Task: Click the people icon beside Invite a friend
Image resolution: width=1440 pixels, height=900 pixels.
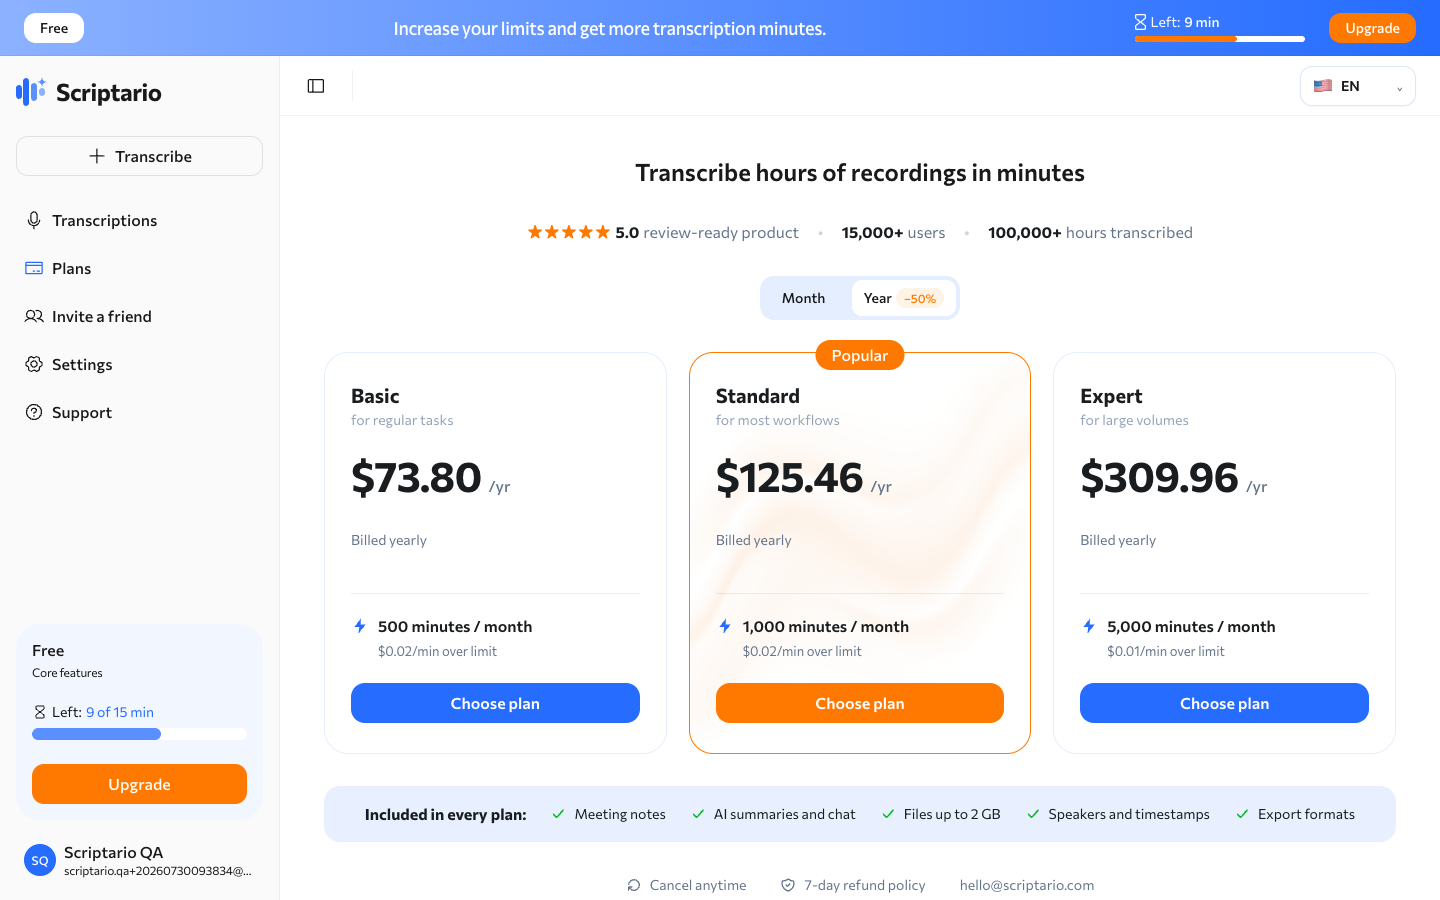Action: coord(34,316)
